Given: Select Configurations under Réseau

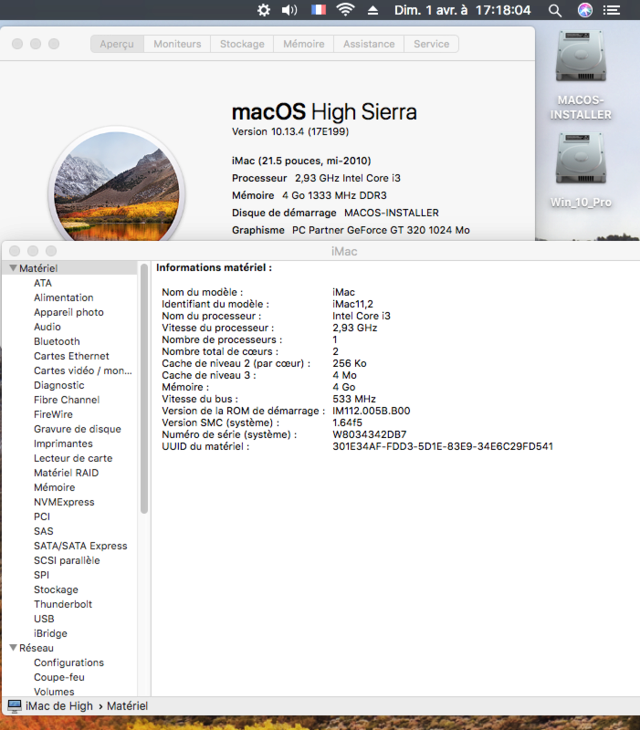Looking at the screenshot, I should pos(69,662).
